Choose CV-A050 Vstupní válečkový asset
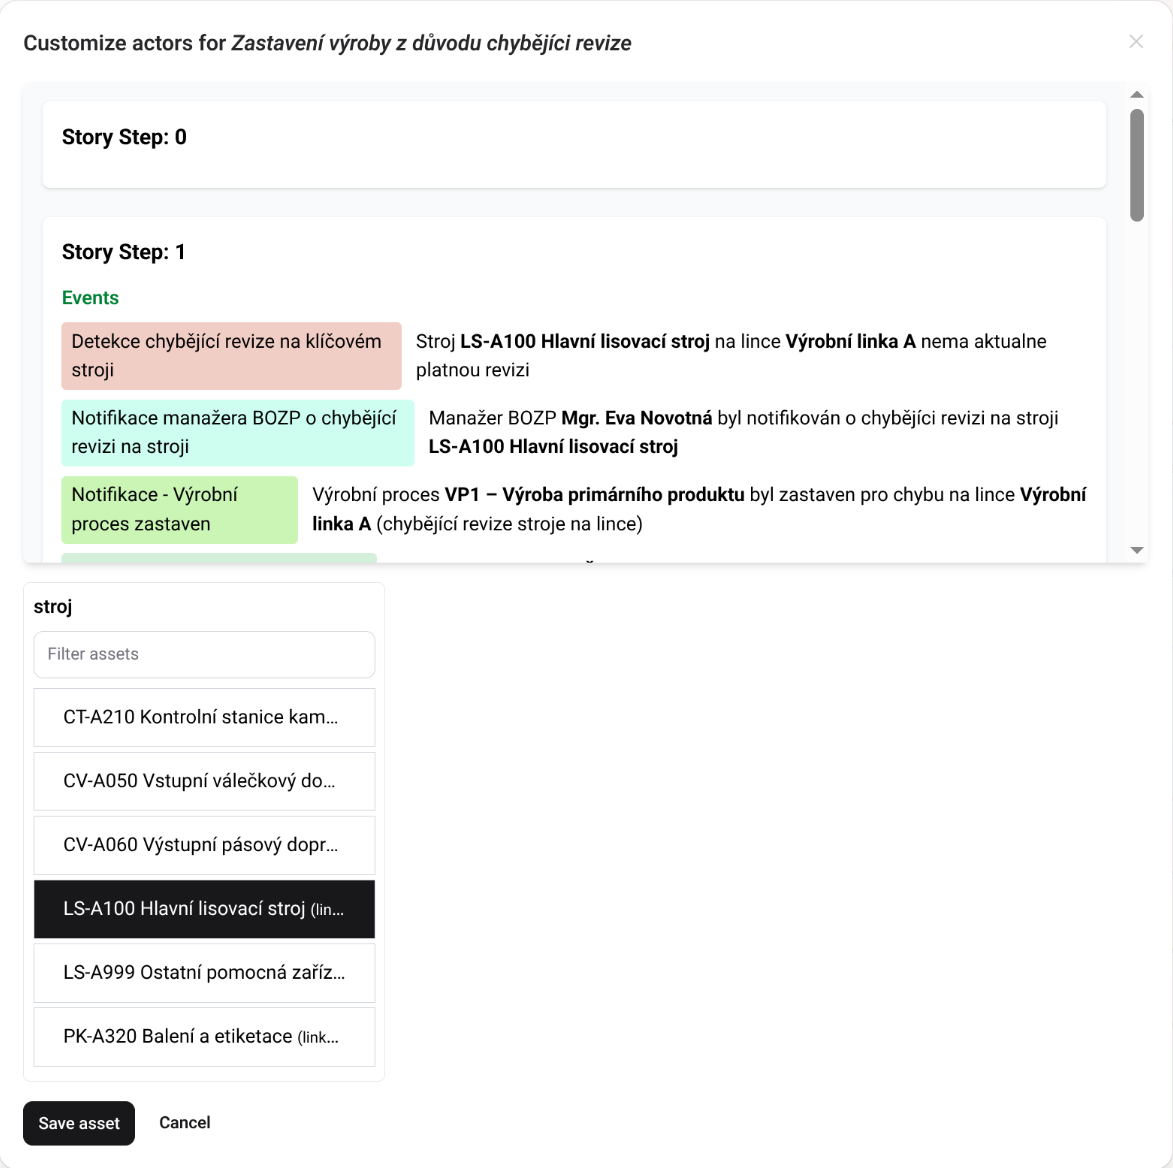This screenshot has width=1173, height=1168. 204,781
